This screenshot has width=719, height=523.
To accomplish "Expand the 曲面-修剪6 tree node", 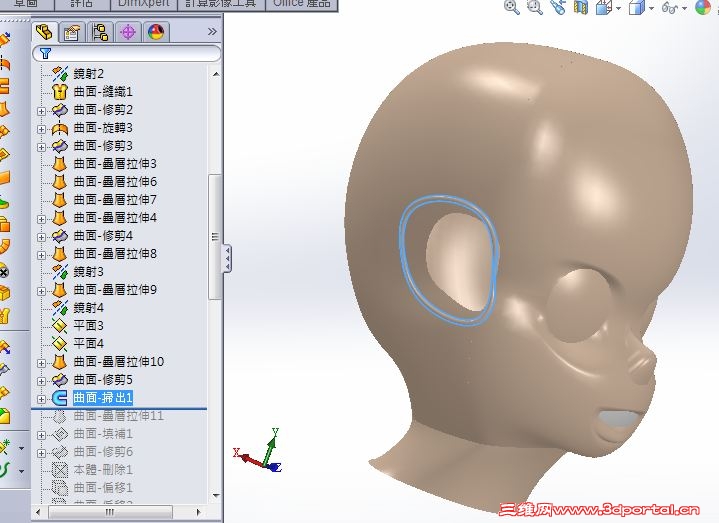I will click(41, 453).
